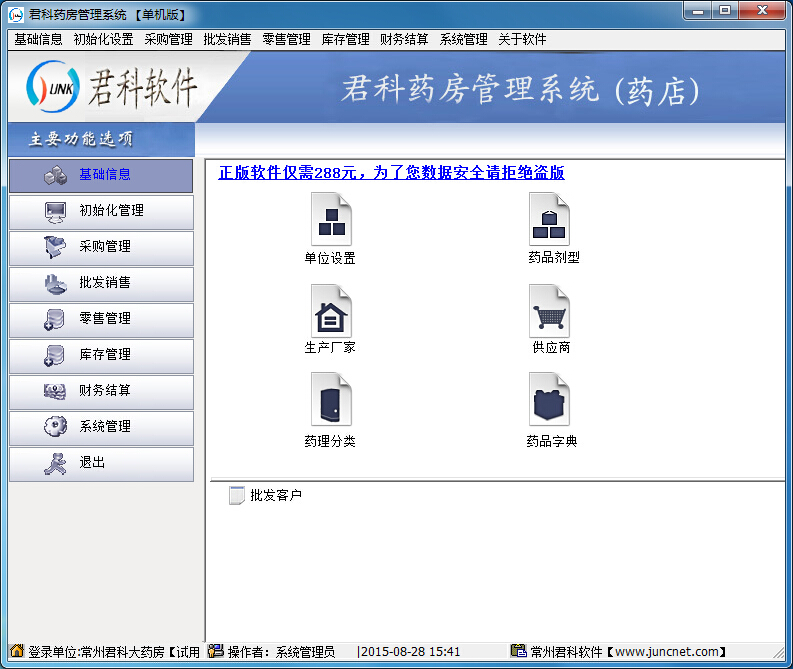Open the 系统管理 menu
793x669 pixels.
[463, 39]
